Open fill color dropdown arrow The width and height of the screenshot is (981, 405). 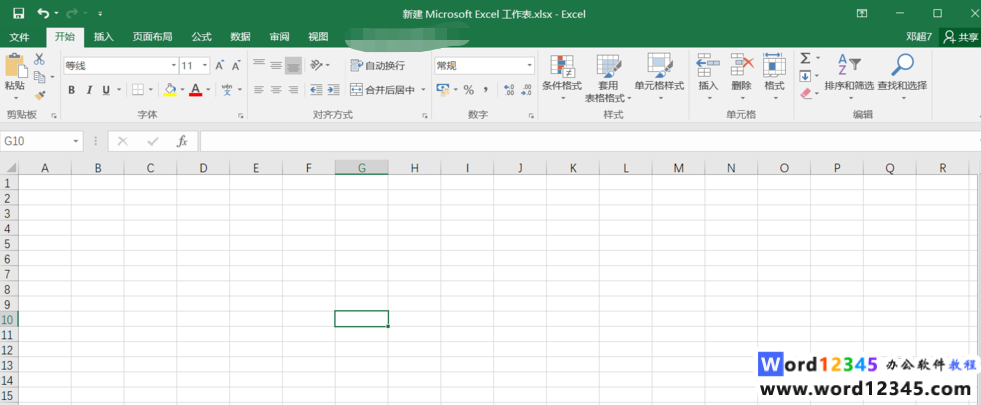tap(182, 90)
